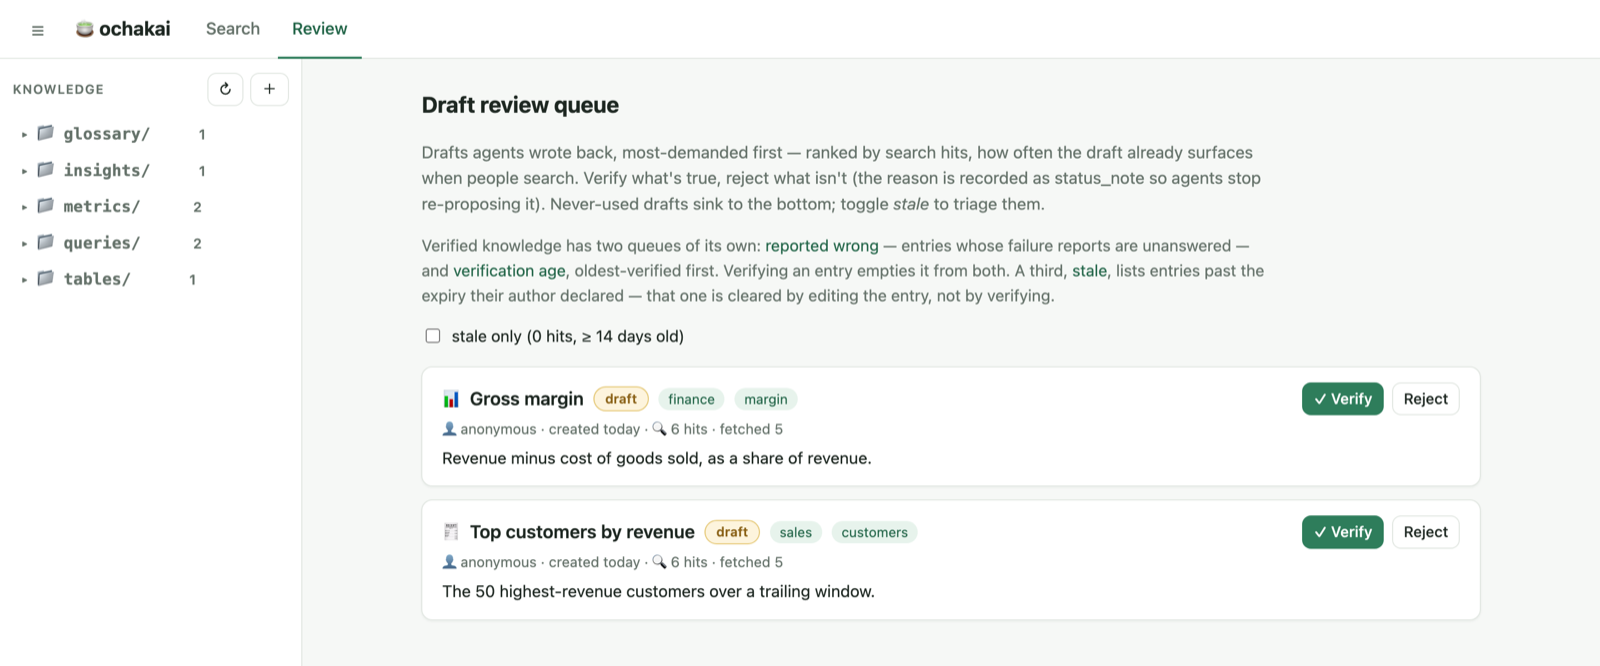
Task: Select the tables/ folder label
Action: point(97,279)
